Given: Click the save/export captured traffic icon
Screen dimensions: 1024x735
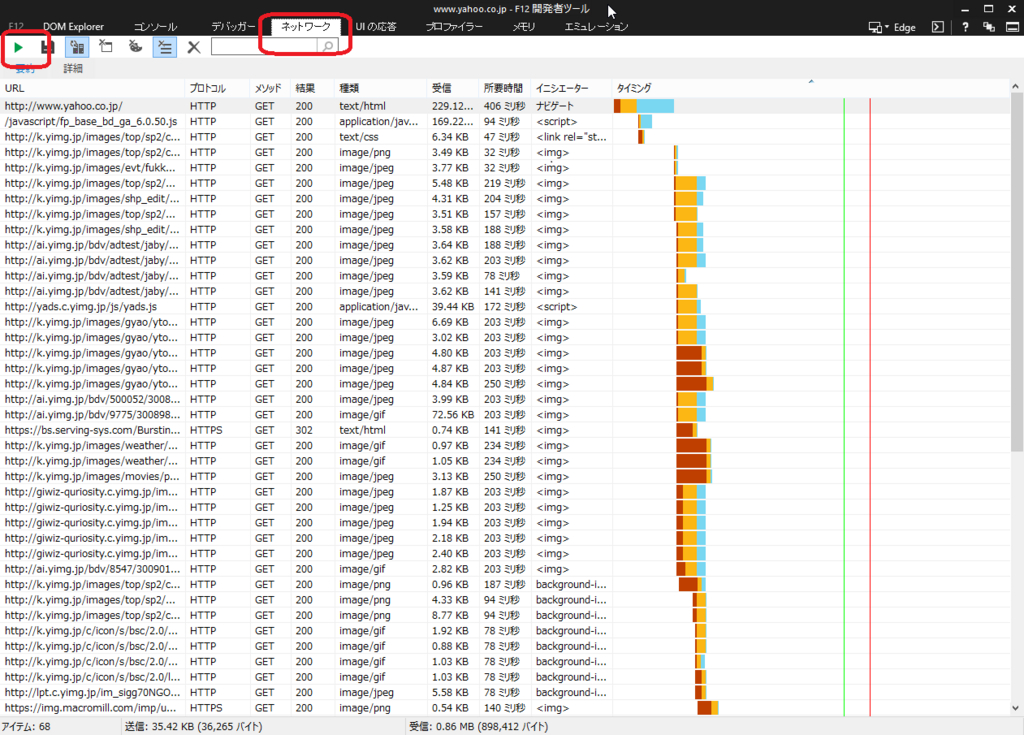Looking at the screenshot, I should click(47, 47).
